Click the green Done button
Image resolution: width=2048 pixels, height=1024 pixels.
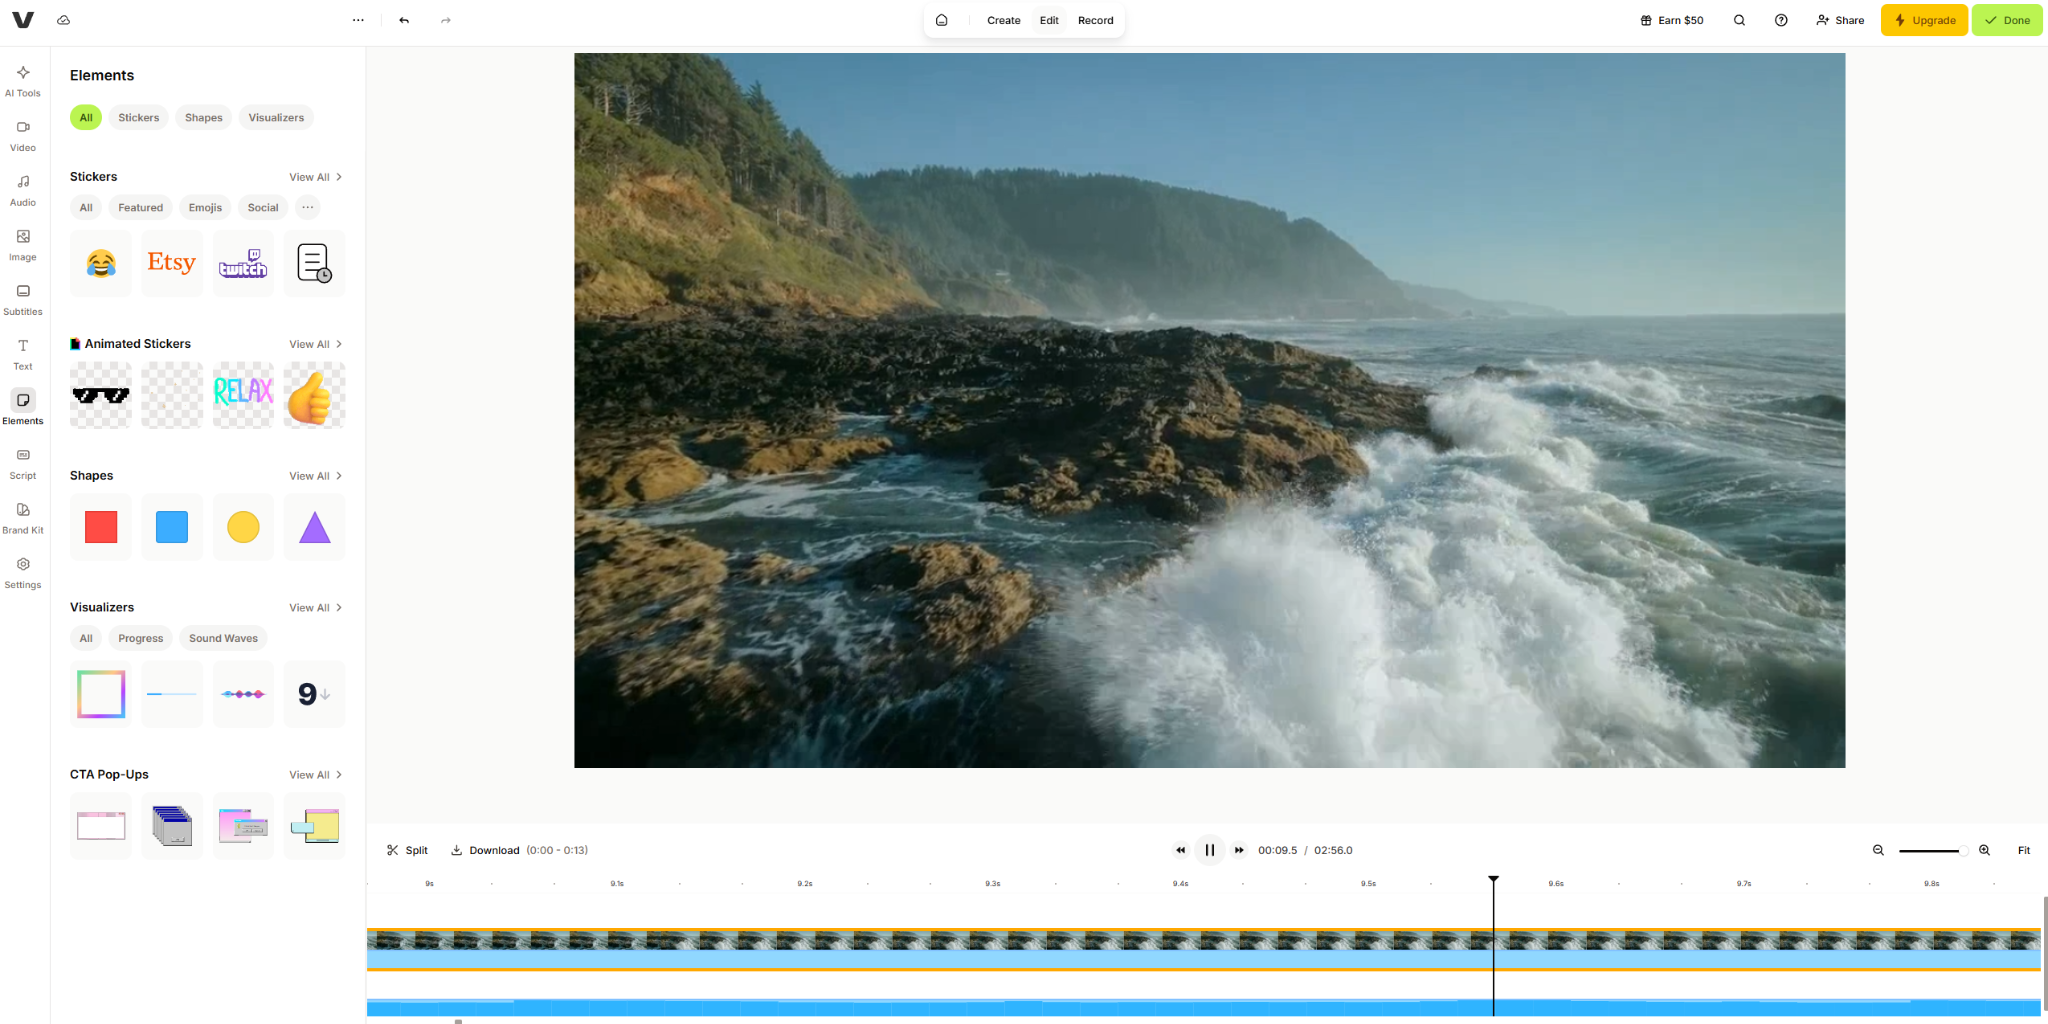[x=2007, y=20]
